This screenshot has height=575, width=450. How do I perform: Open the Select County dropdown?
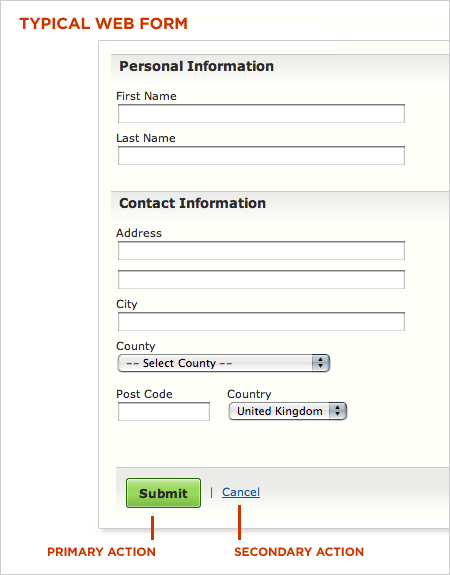click(224, 363)
